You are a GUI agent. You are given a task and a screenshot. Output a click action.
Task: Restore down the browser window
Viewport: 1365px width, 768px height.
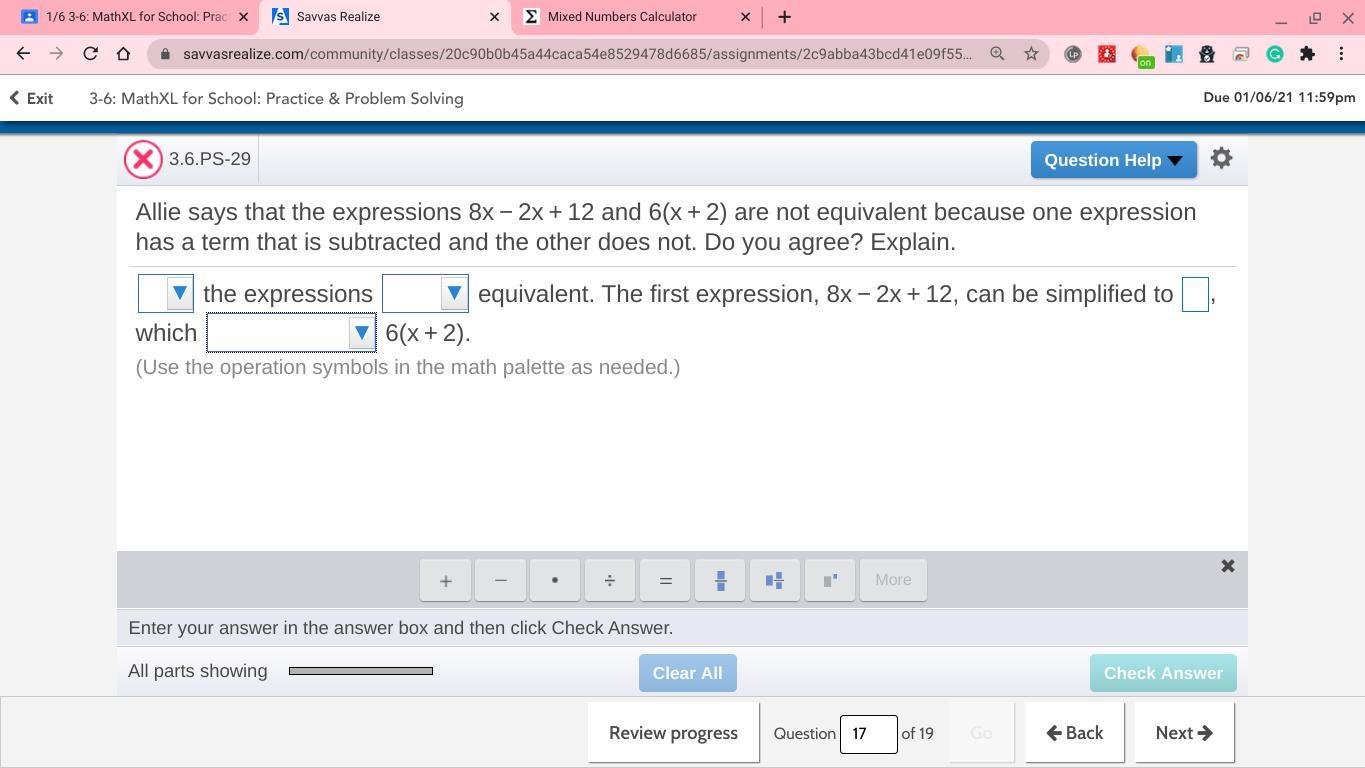(x=1315, y=17)
